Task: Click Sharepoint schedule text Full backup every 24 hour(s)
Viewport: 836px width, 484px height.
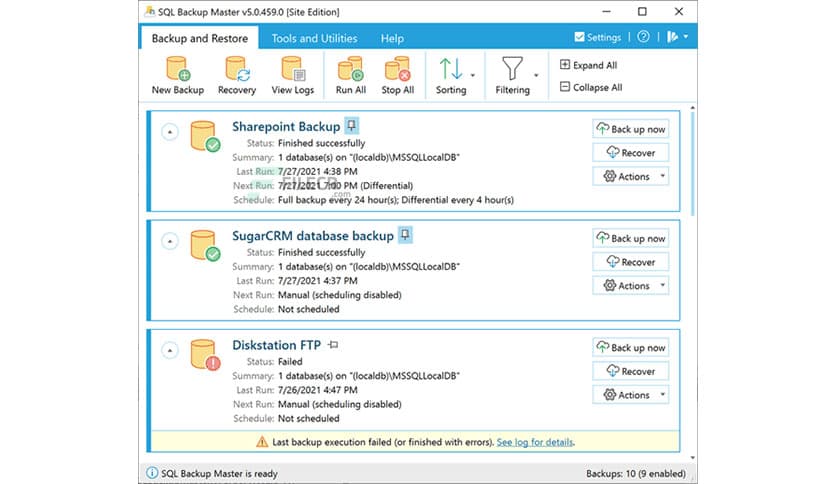Action: [337, 200]
